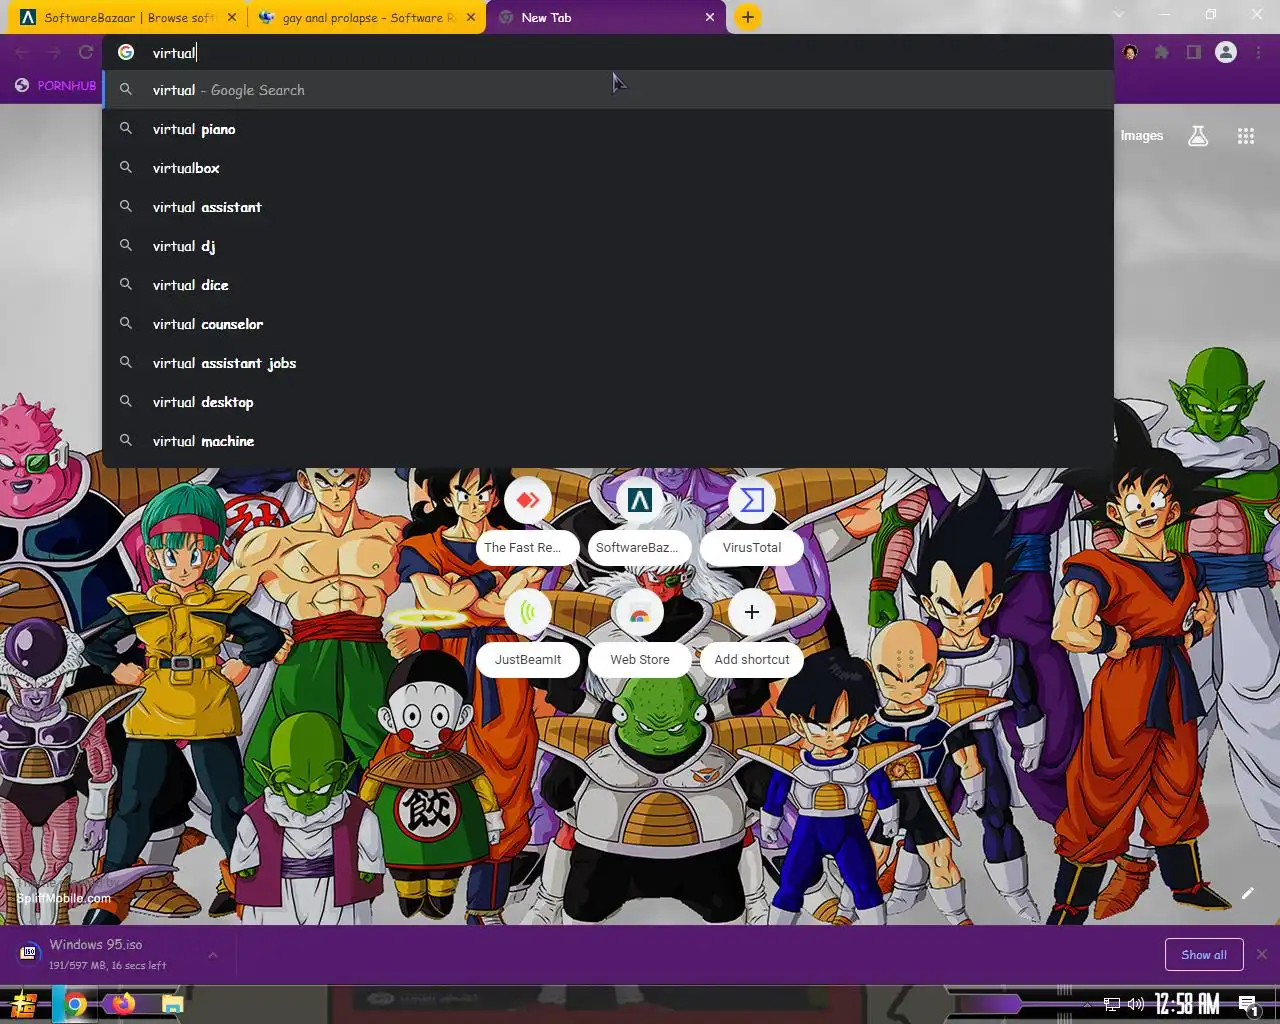
Task: Go back with the back arrow
Action: pos(22,53)
